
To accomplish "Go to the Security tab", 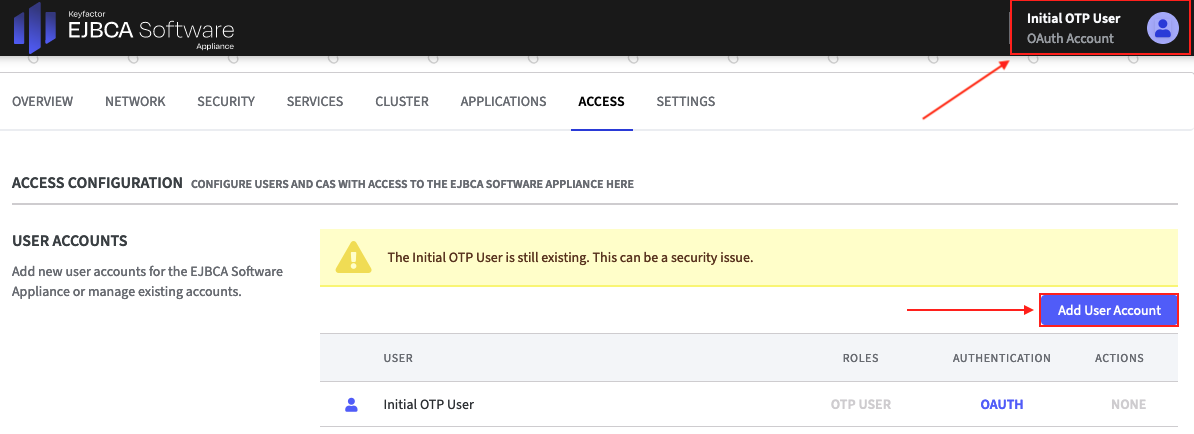I will (x=226, y=101).
